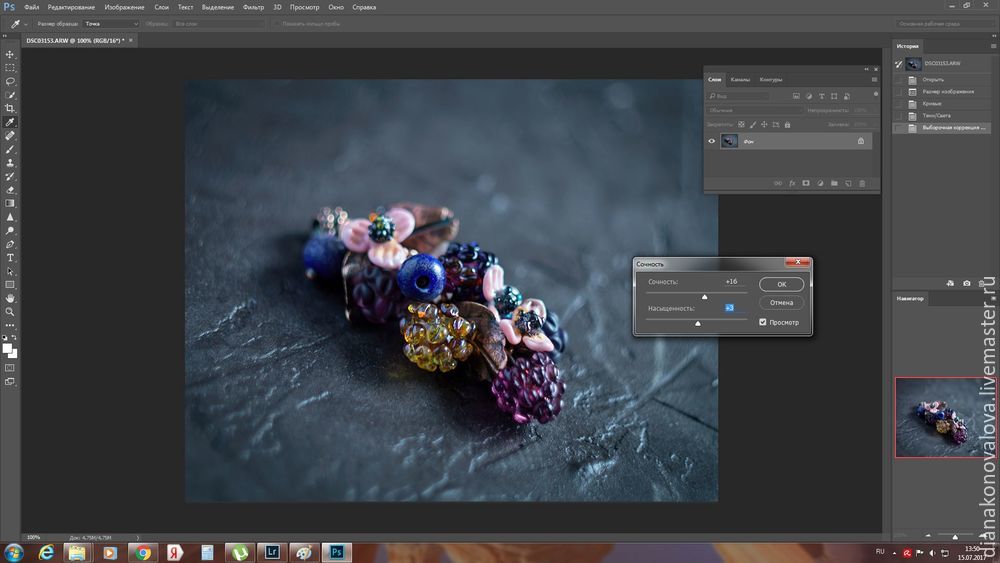Switch to the Контуры tab
This screenshot has width=1000, height=563.
point(770,80)
